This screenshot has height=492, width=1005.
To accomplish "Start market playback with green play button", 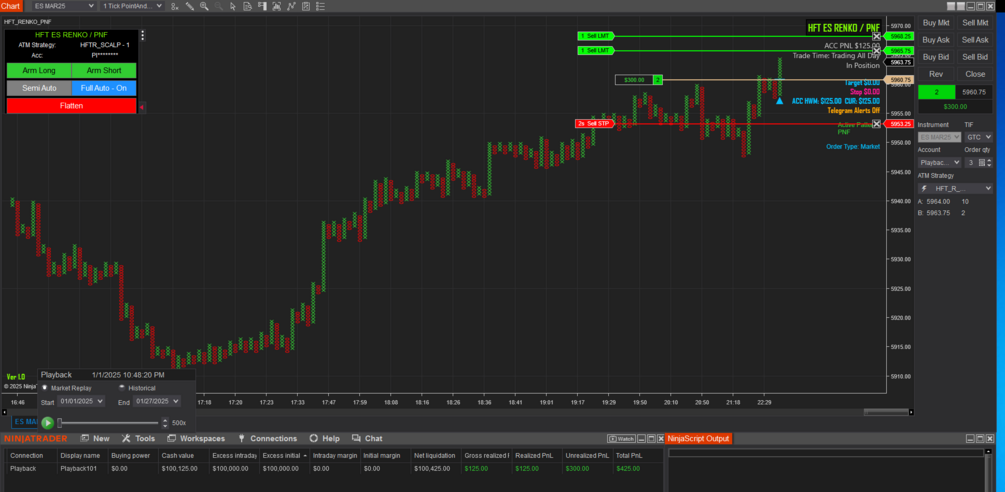I will pos(47,423).
